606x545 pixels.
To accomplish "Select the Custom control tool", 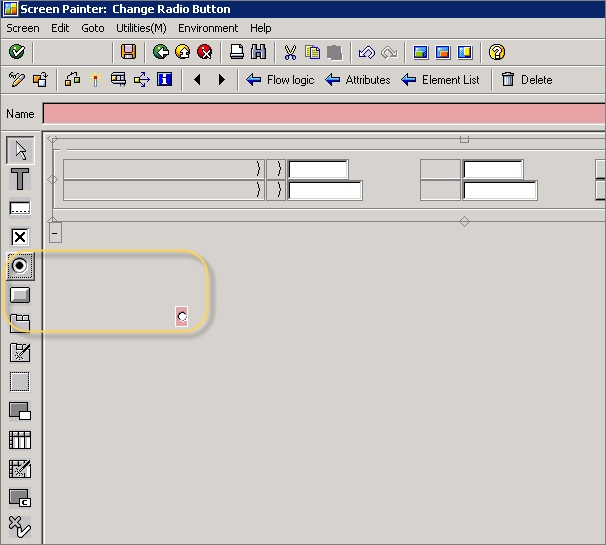I will tap(20, 498).
